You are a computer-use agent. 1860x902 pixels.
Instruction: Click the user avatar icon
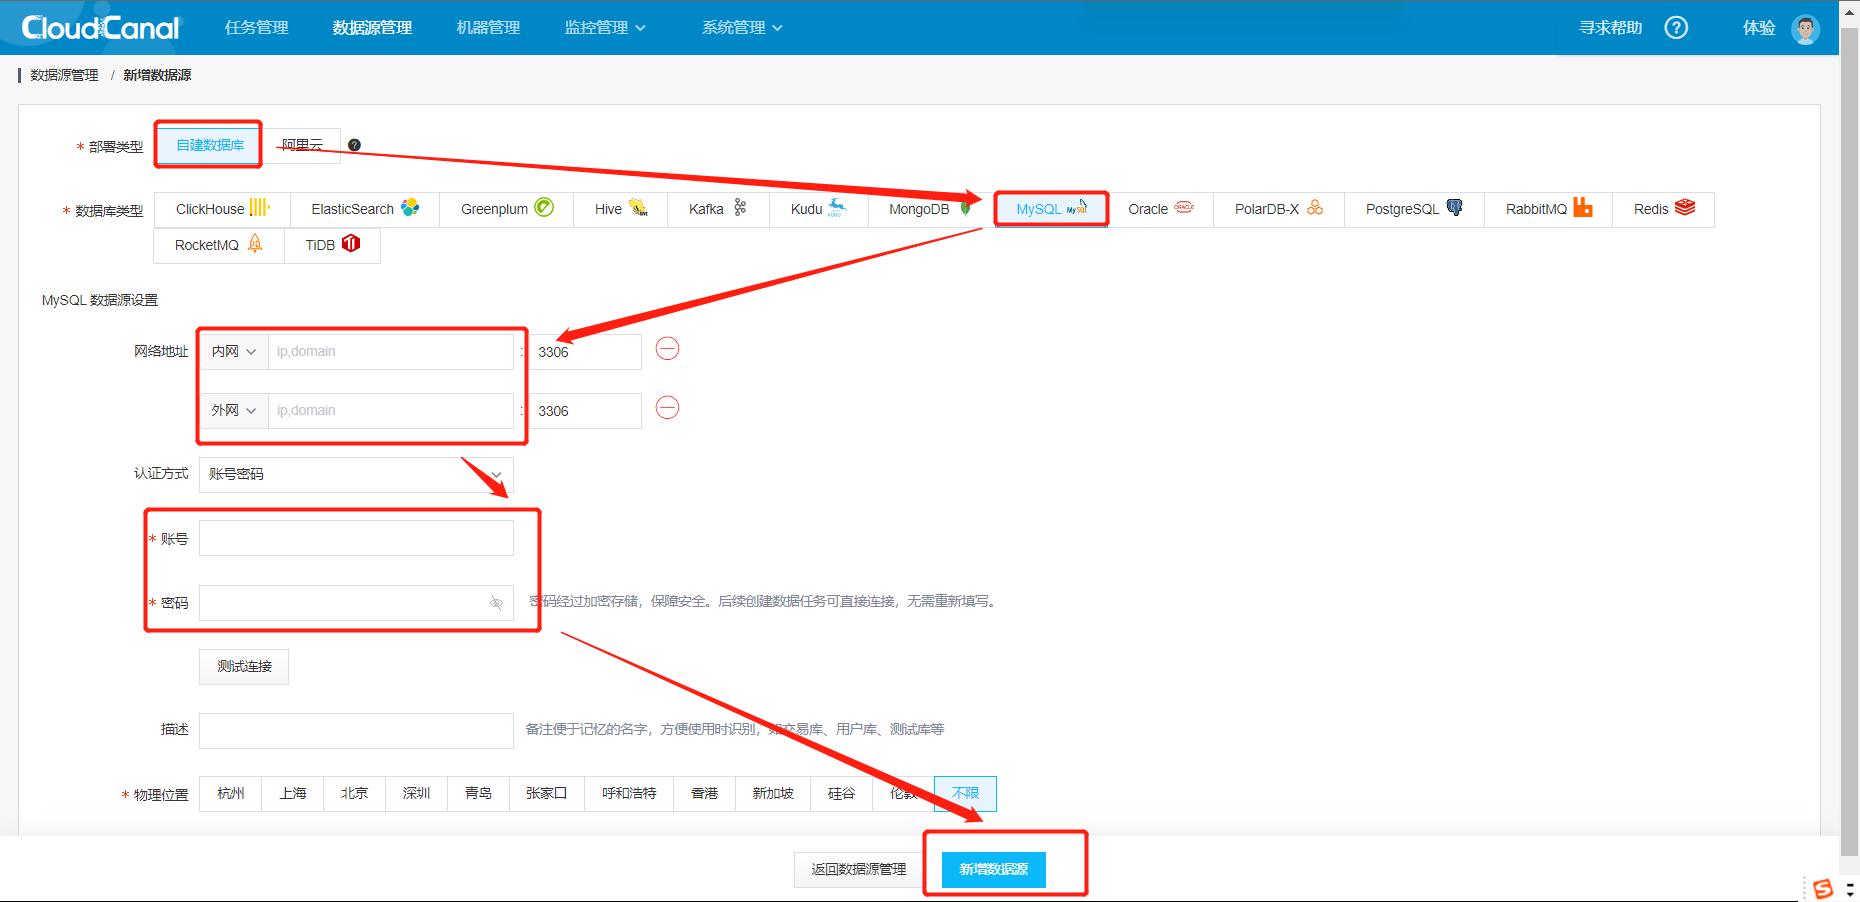(1805, 29)
